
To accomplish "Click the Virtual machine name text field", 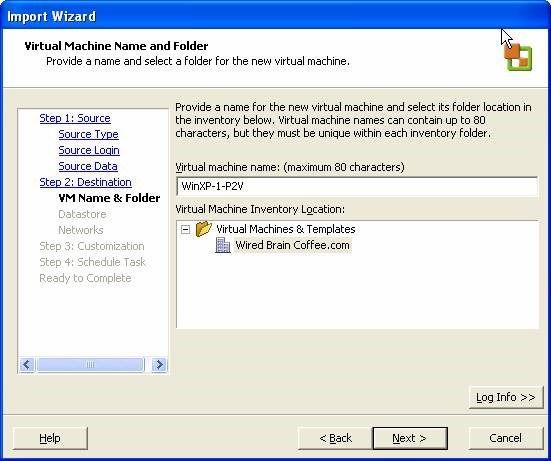I will pos(357,186).
